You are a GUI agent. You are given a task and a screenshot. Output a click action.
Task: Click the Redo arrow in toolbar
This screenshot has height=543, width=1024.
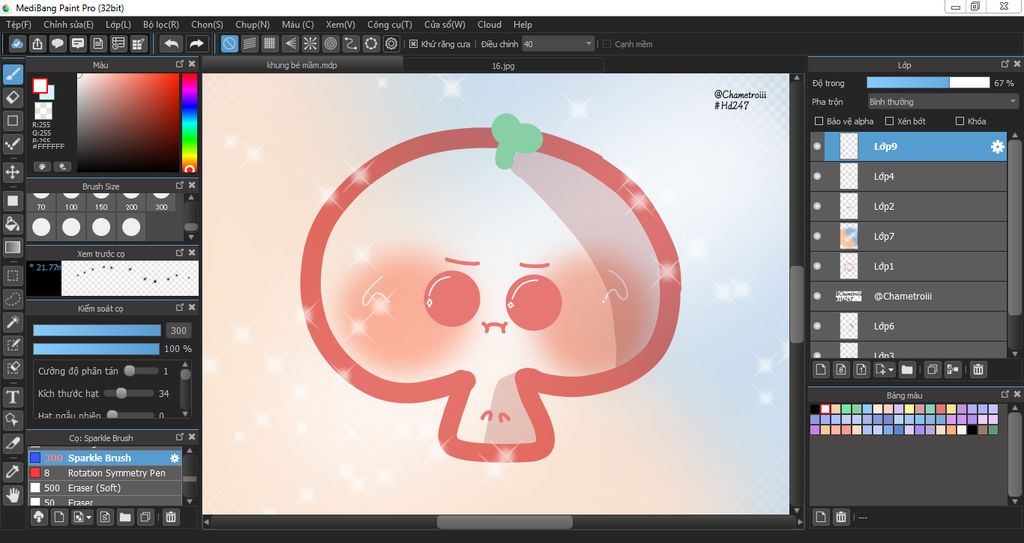tap(196, 44)
